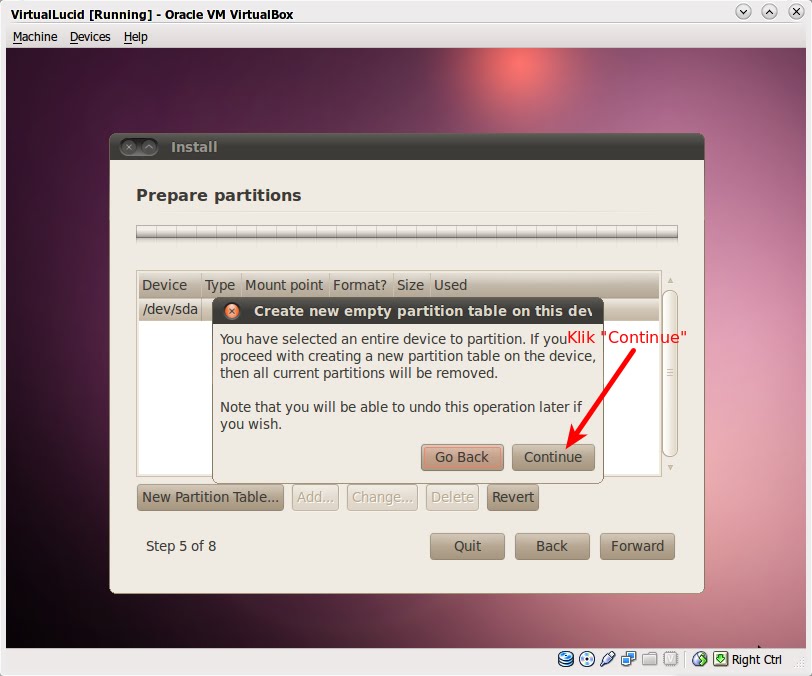Screen dimensions: 812x676
Task: Click the keyboard capture green arrow icon
Action: (x=720, y=659)
